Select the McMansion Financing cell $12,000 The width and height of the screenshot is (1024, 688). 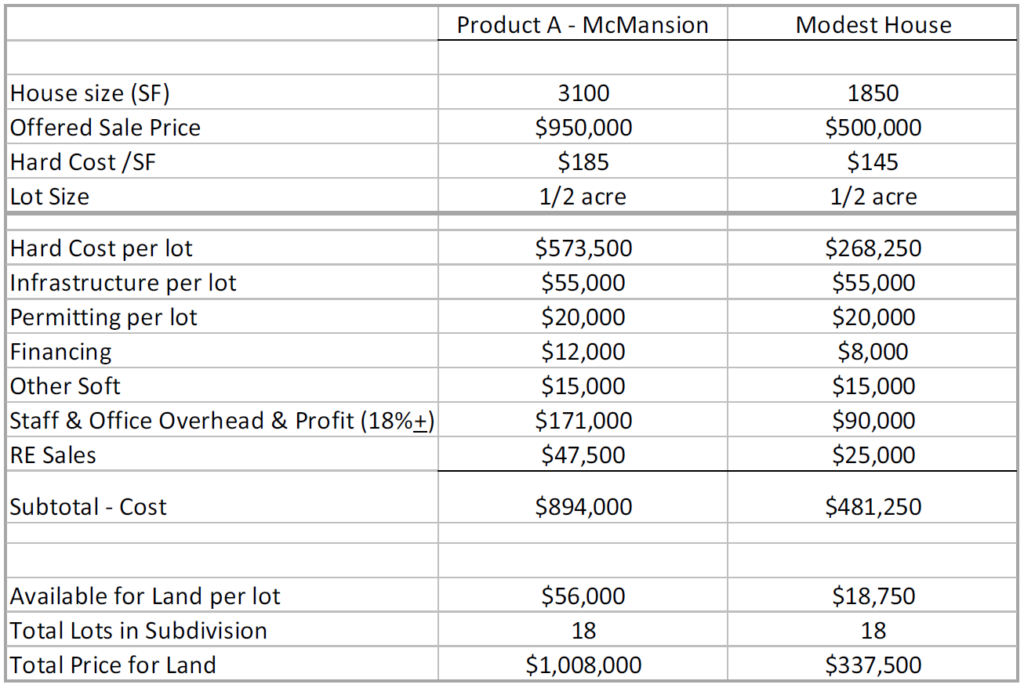pyautogui.click(x=582, y=352)
